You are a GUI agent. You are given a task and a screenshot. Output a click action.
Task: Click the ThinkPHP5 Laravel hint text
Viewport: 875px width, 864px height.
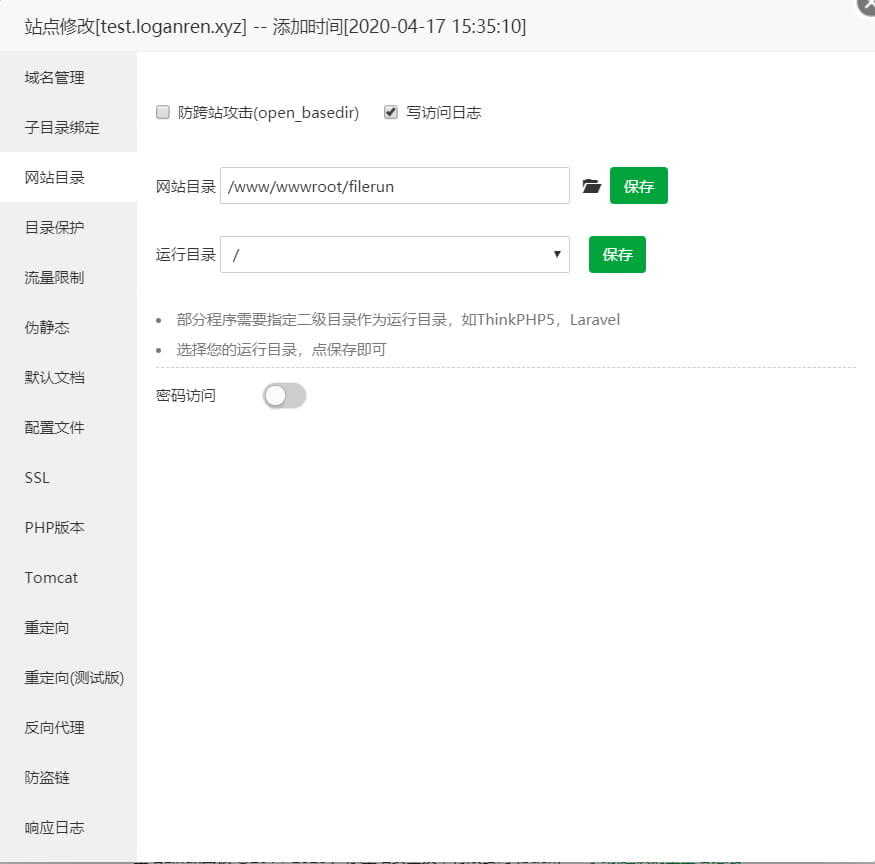(398, 320)
